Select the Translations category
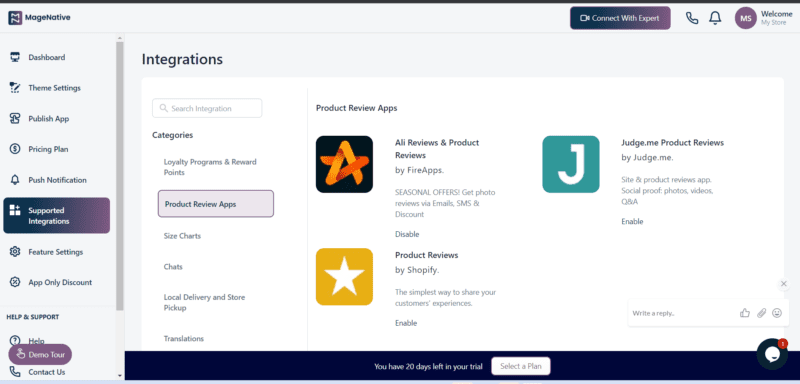 [184, 339]
